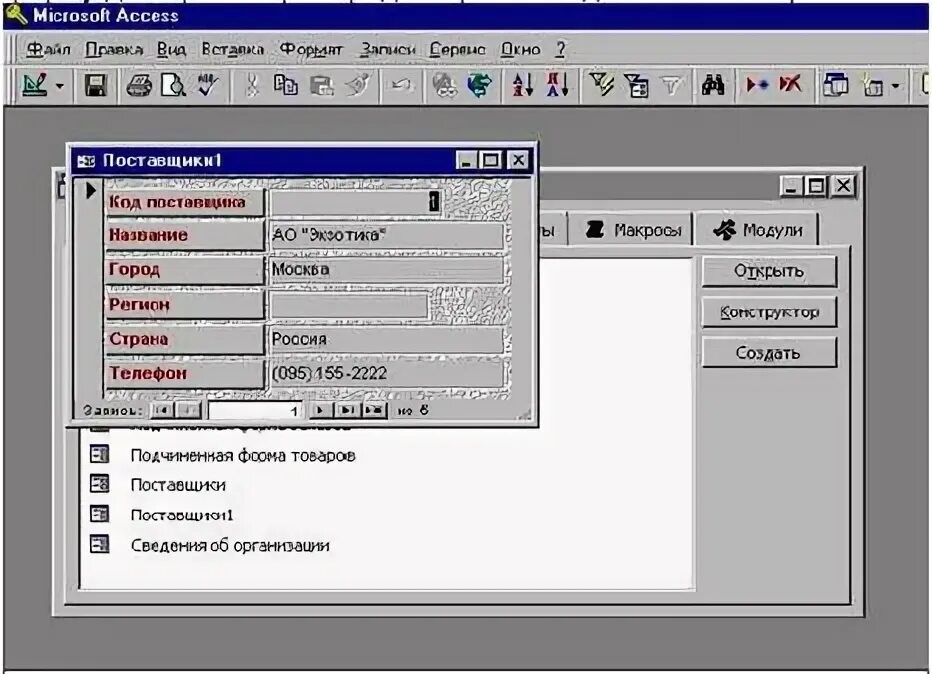The image size is (932, 674).
Task: Click the record selector arrow in Поставщики1
Action: click(90, 191)
